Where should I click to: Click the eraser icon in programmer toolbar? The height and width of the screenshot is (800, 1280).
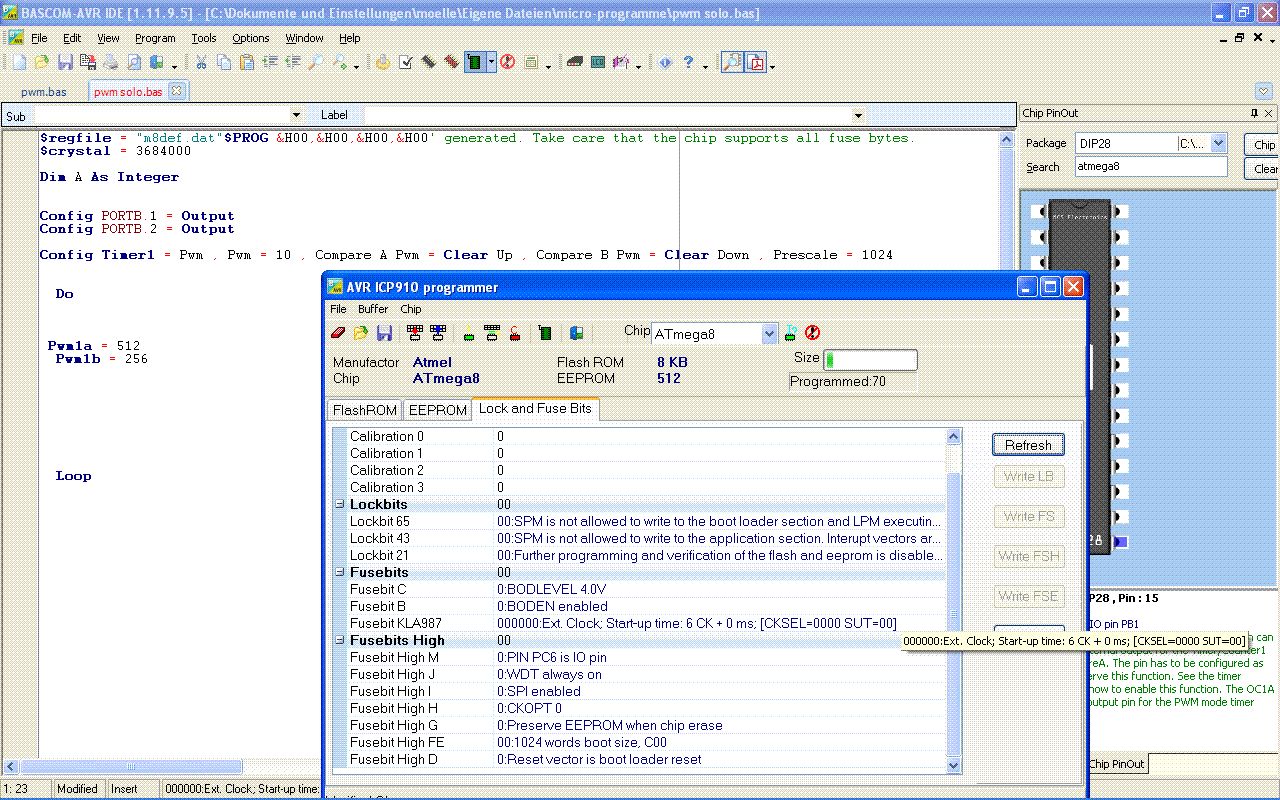click(337, 333)
